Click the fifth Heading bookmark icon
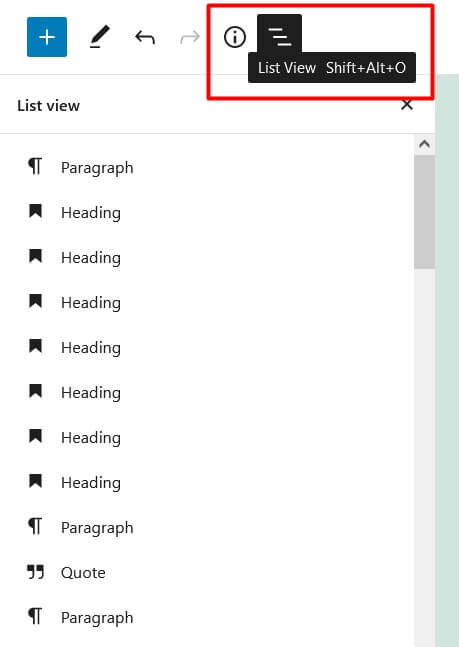 (35, 391)
